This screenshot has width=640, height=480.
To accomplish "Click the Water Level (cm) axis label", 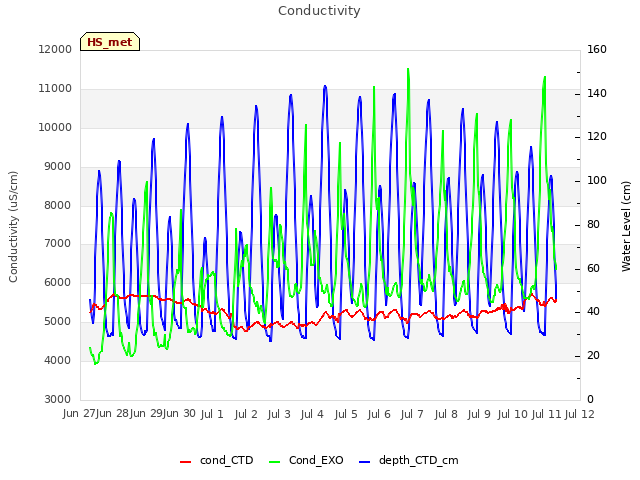I will tap(626, 227).
